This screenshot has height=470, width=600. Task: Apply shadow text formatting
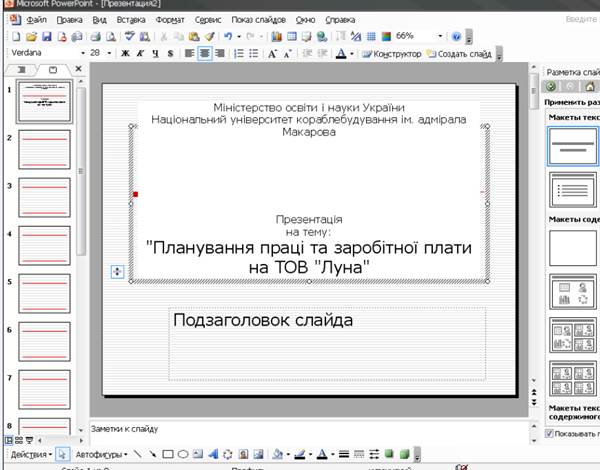170,54
